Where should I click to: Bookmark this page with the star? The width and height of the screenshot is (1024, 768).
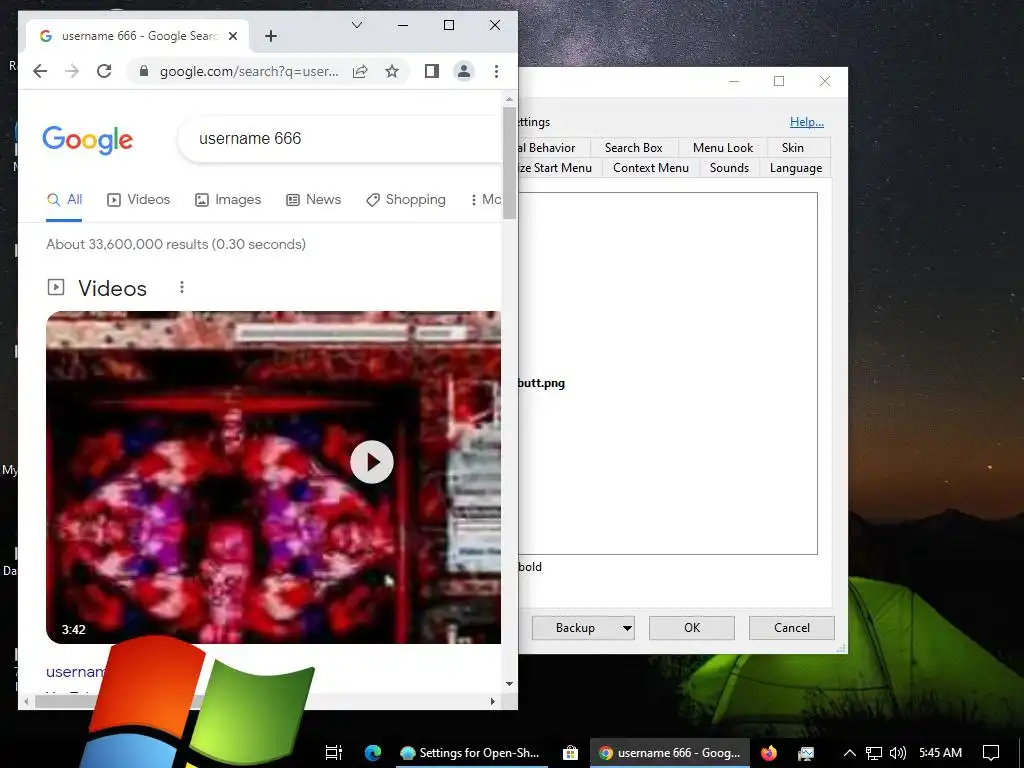pos(392,71)
